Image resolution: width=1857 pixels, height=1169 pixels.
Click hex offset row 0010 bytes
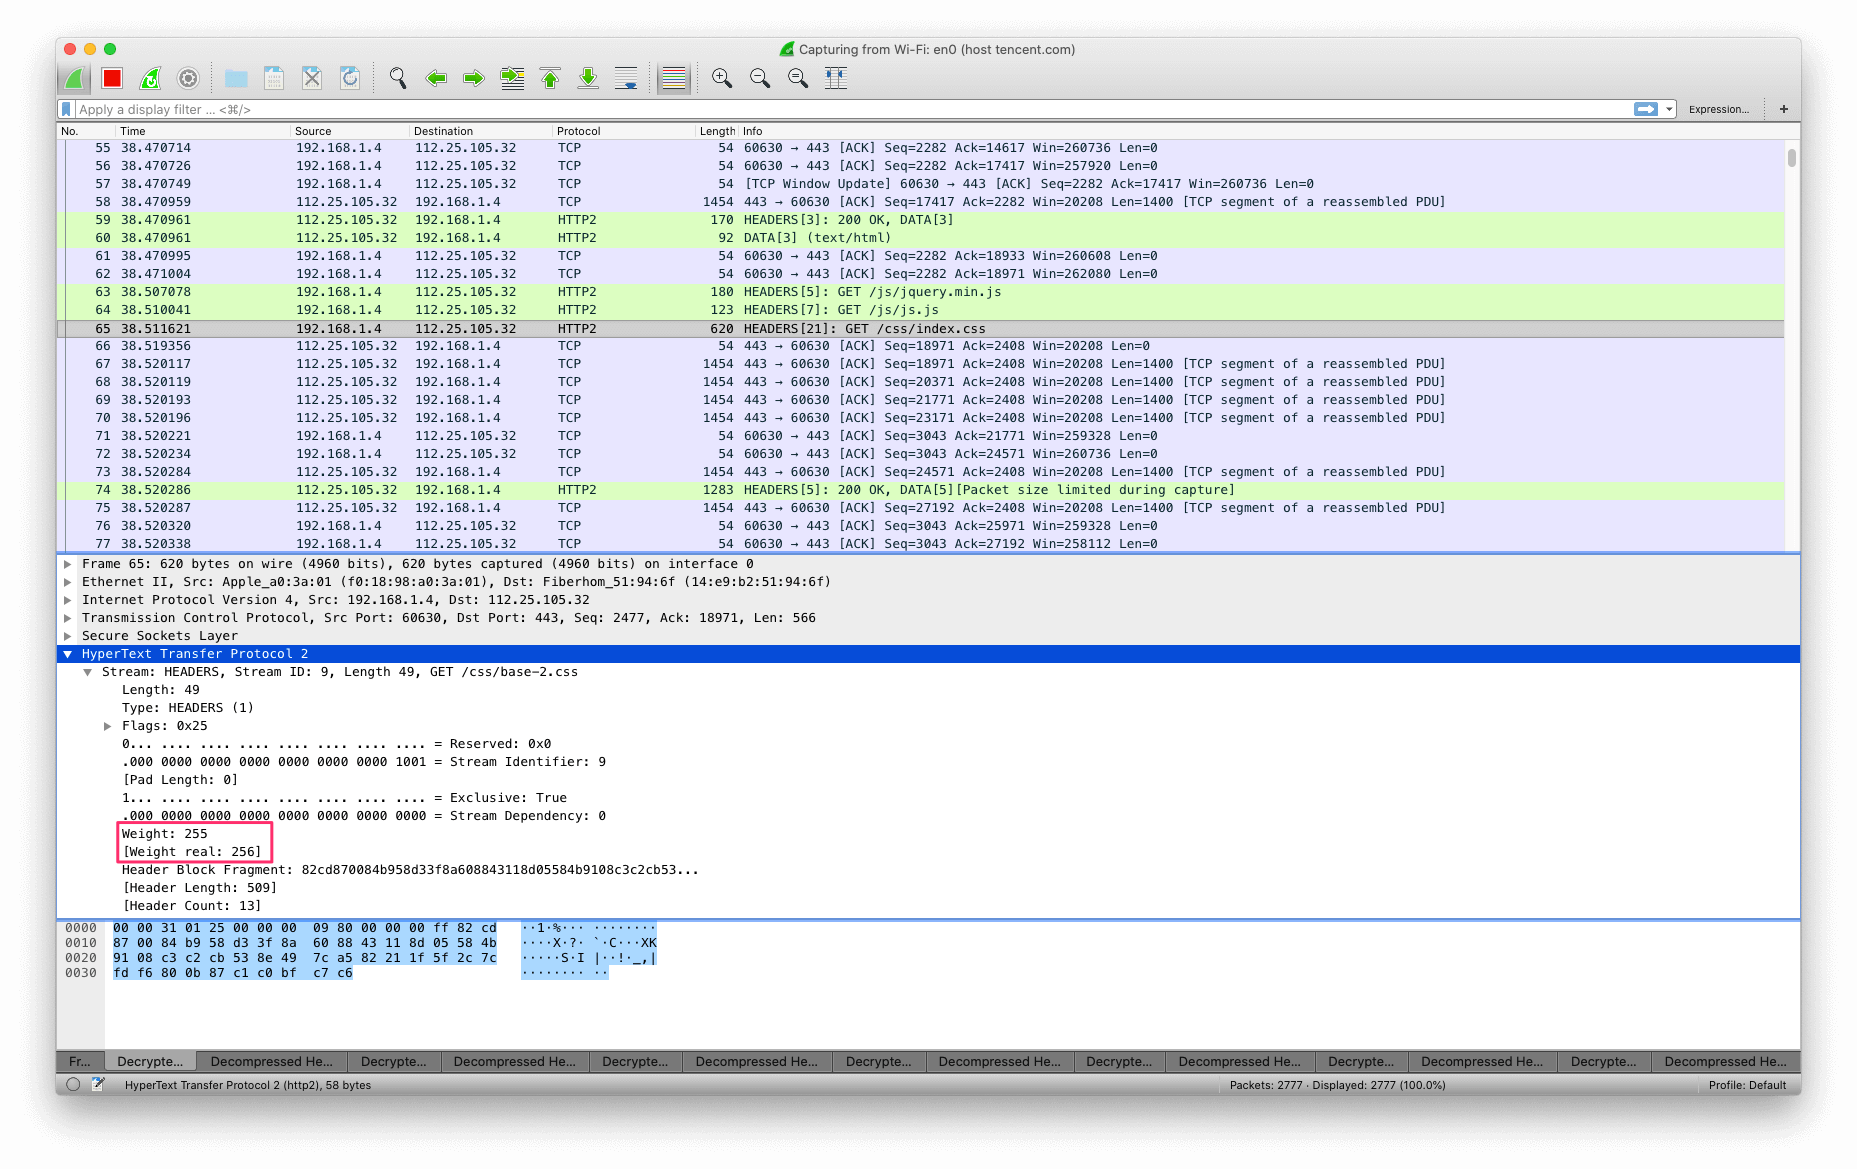pos(305,943)
